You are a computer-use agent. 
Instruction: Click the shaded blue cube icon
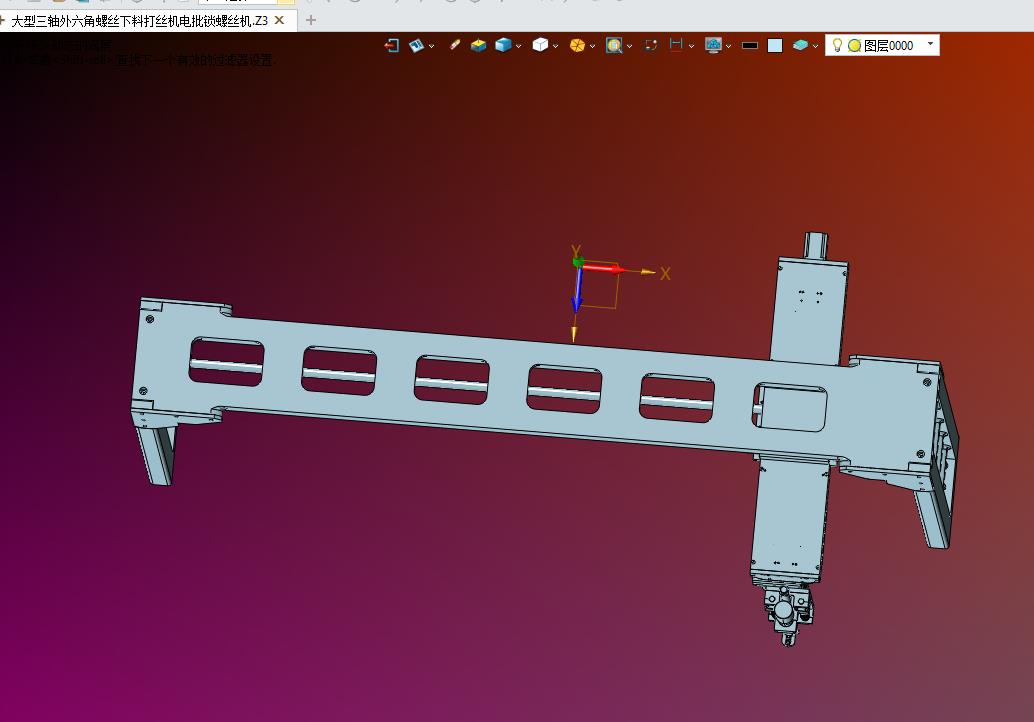pyautogui.click(x=503, y=45)
